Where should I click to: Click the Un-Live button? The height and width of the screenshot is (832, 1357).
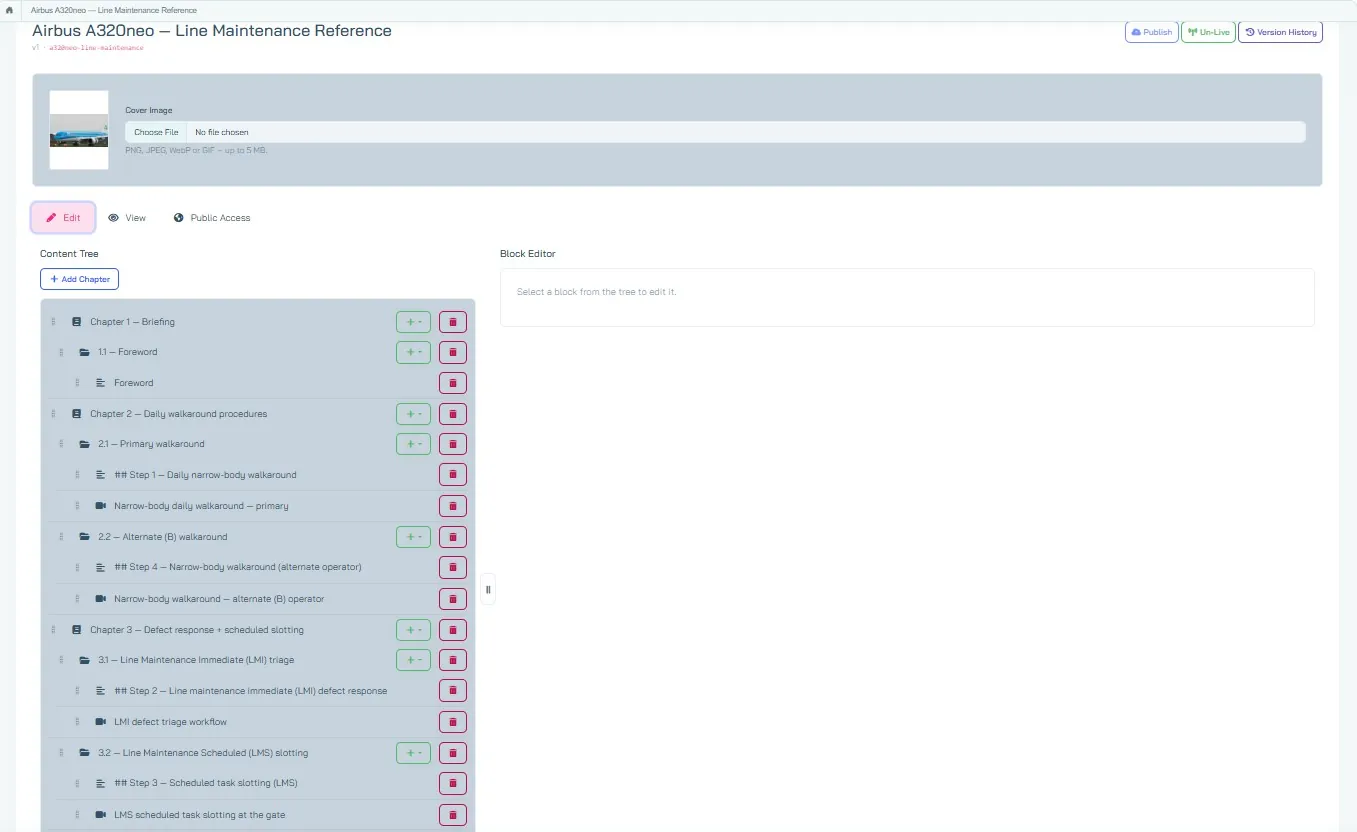tap(1208, 32)
